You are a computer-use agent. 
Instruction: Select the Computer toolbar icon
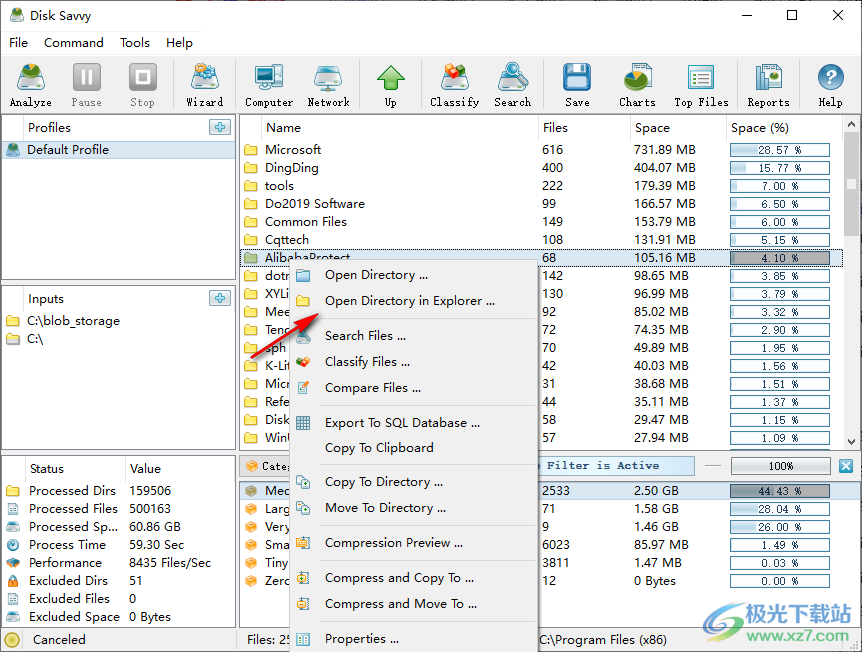(269, 85)
